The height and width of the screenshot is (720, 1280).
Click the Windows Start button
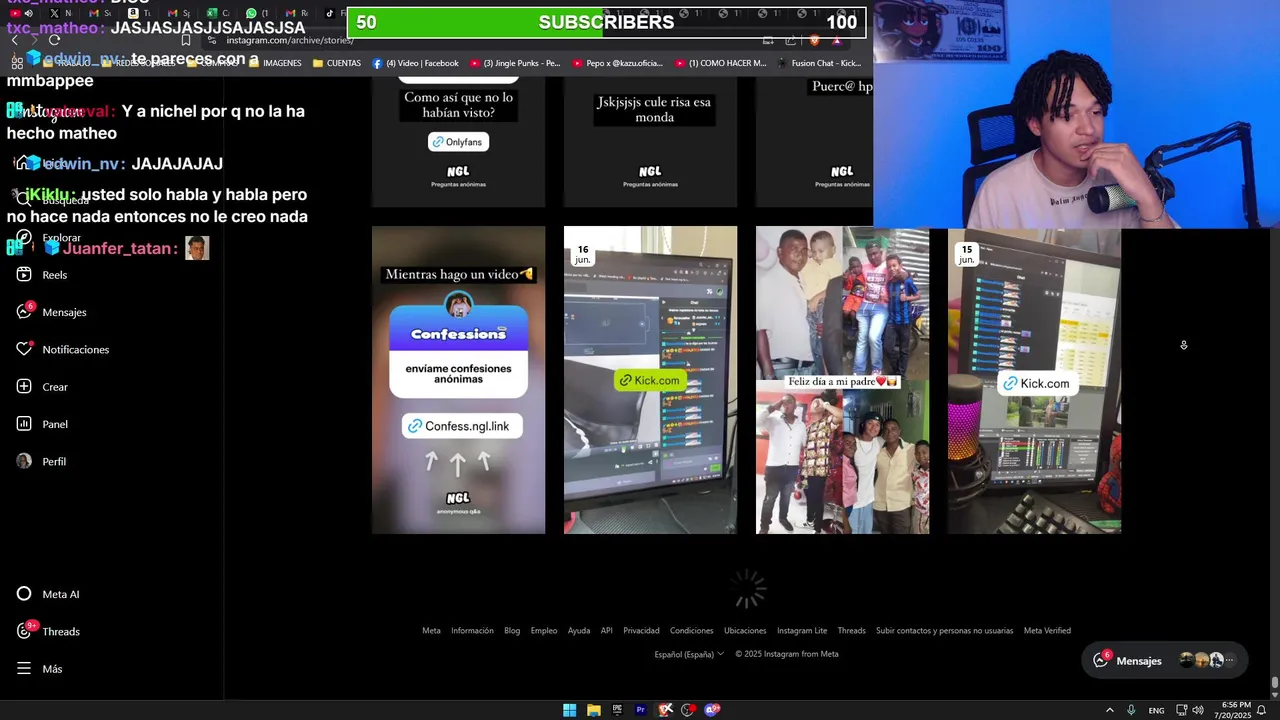[x=569, y=710]
